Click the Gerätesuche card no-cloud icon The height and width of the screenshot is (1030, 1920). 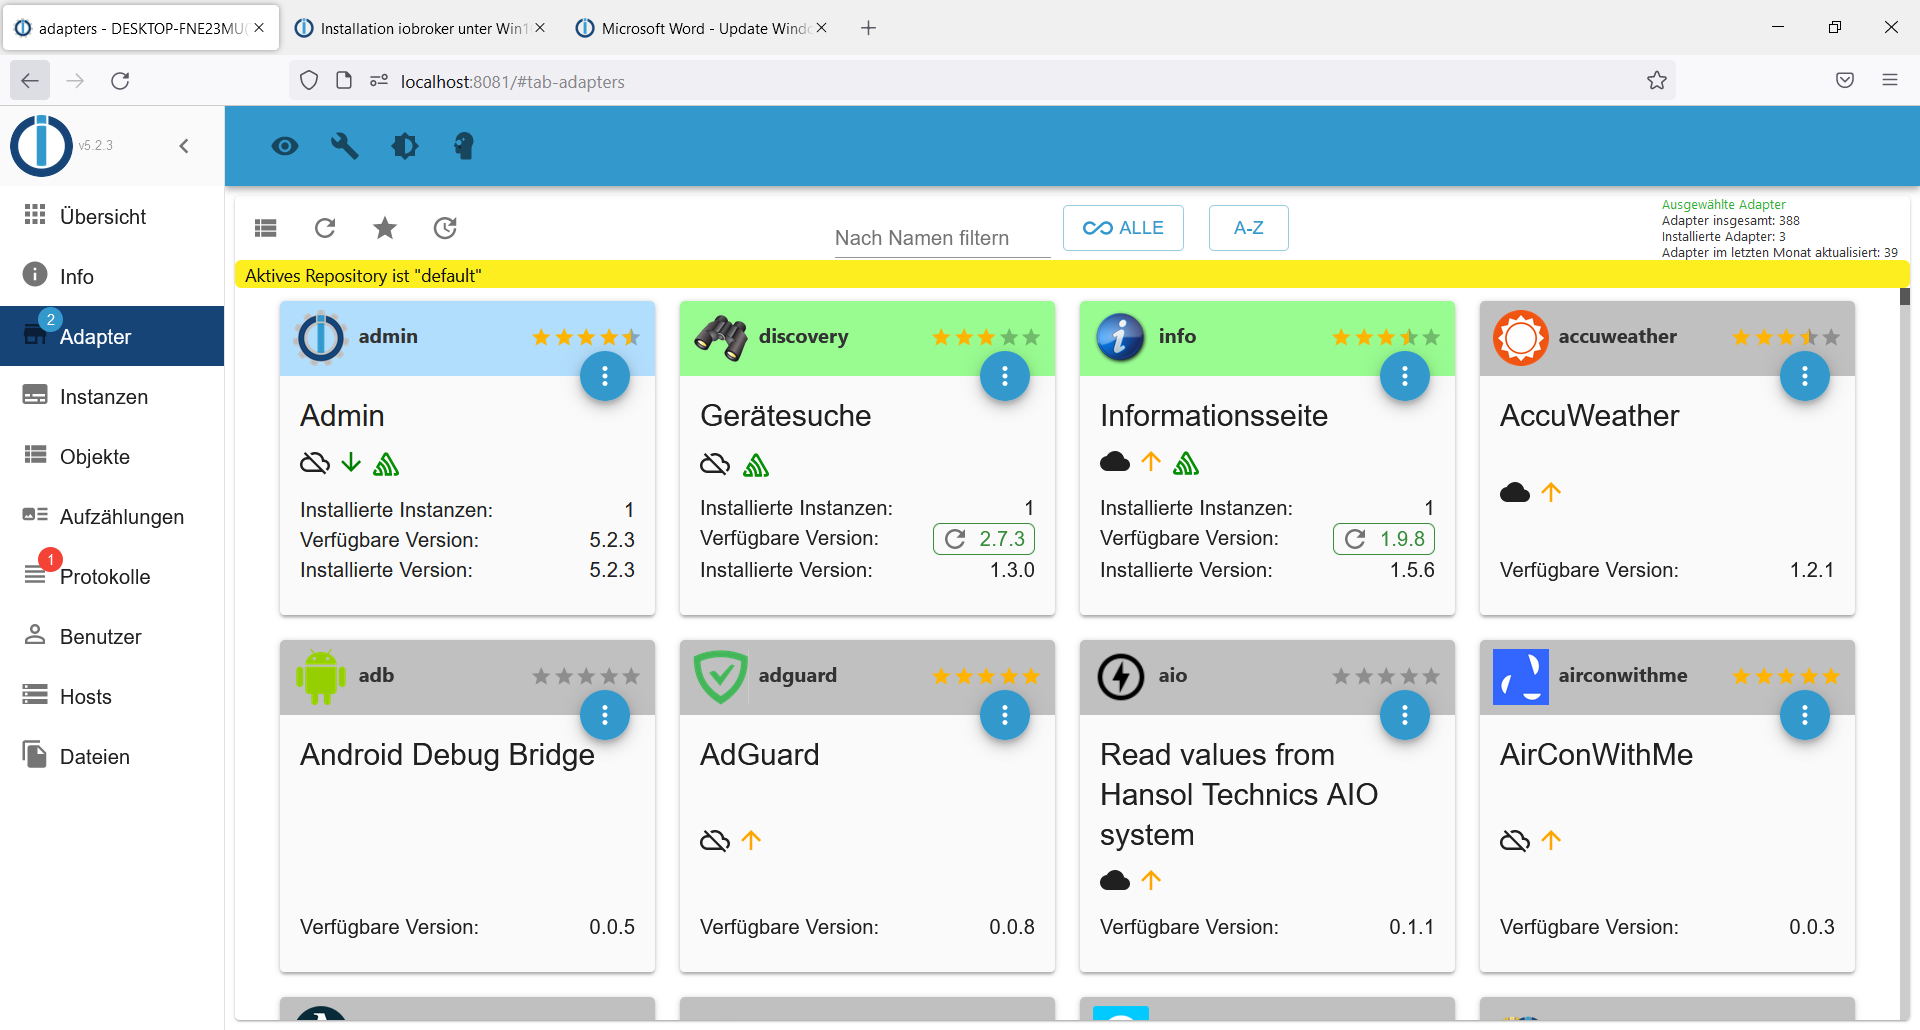[715, 464]
